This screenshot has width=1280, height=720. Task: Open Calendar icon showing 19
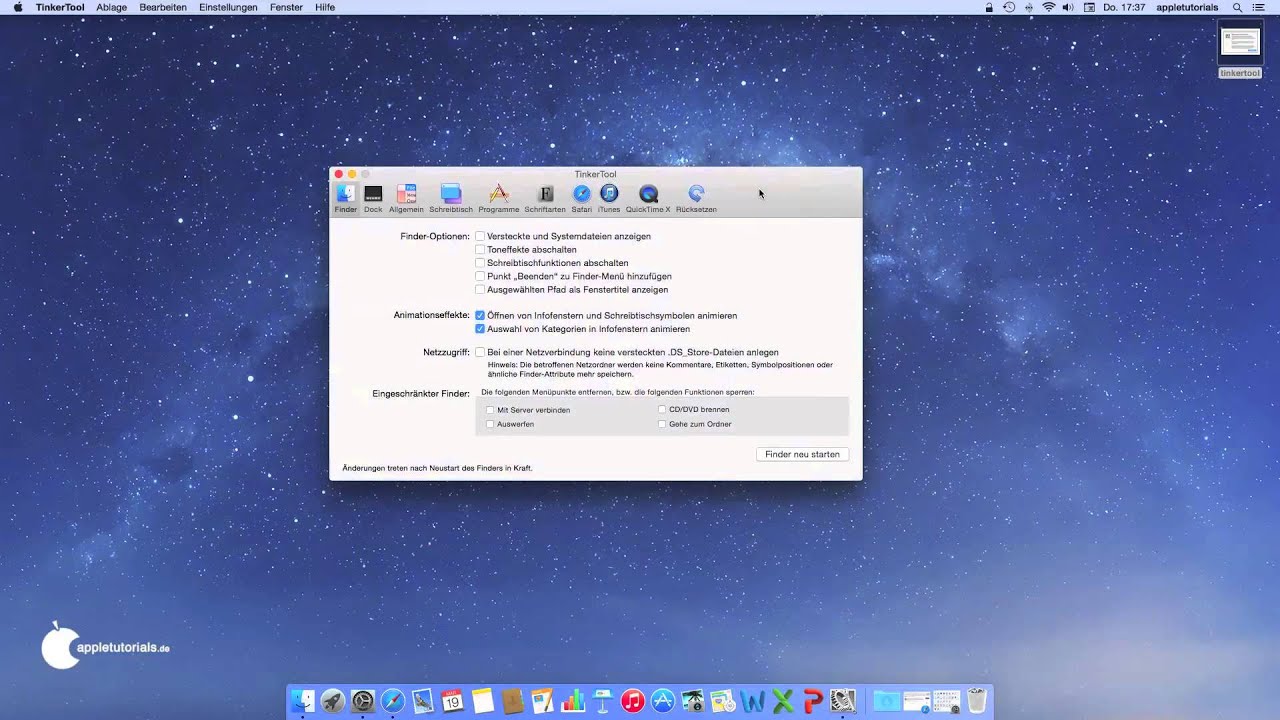(x=452, y=701)
